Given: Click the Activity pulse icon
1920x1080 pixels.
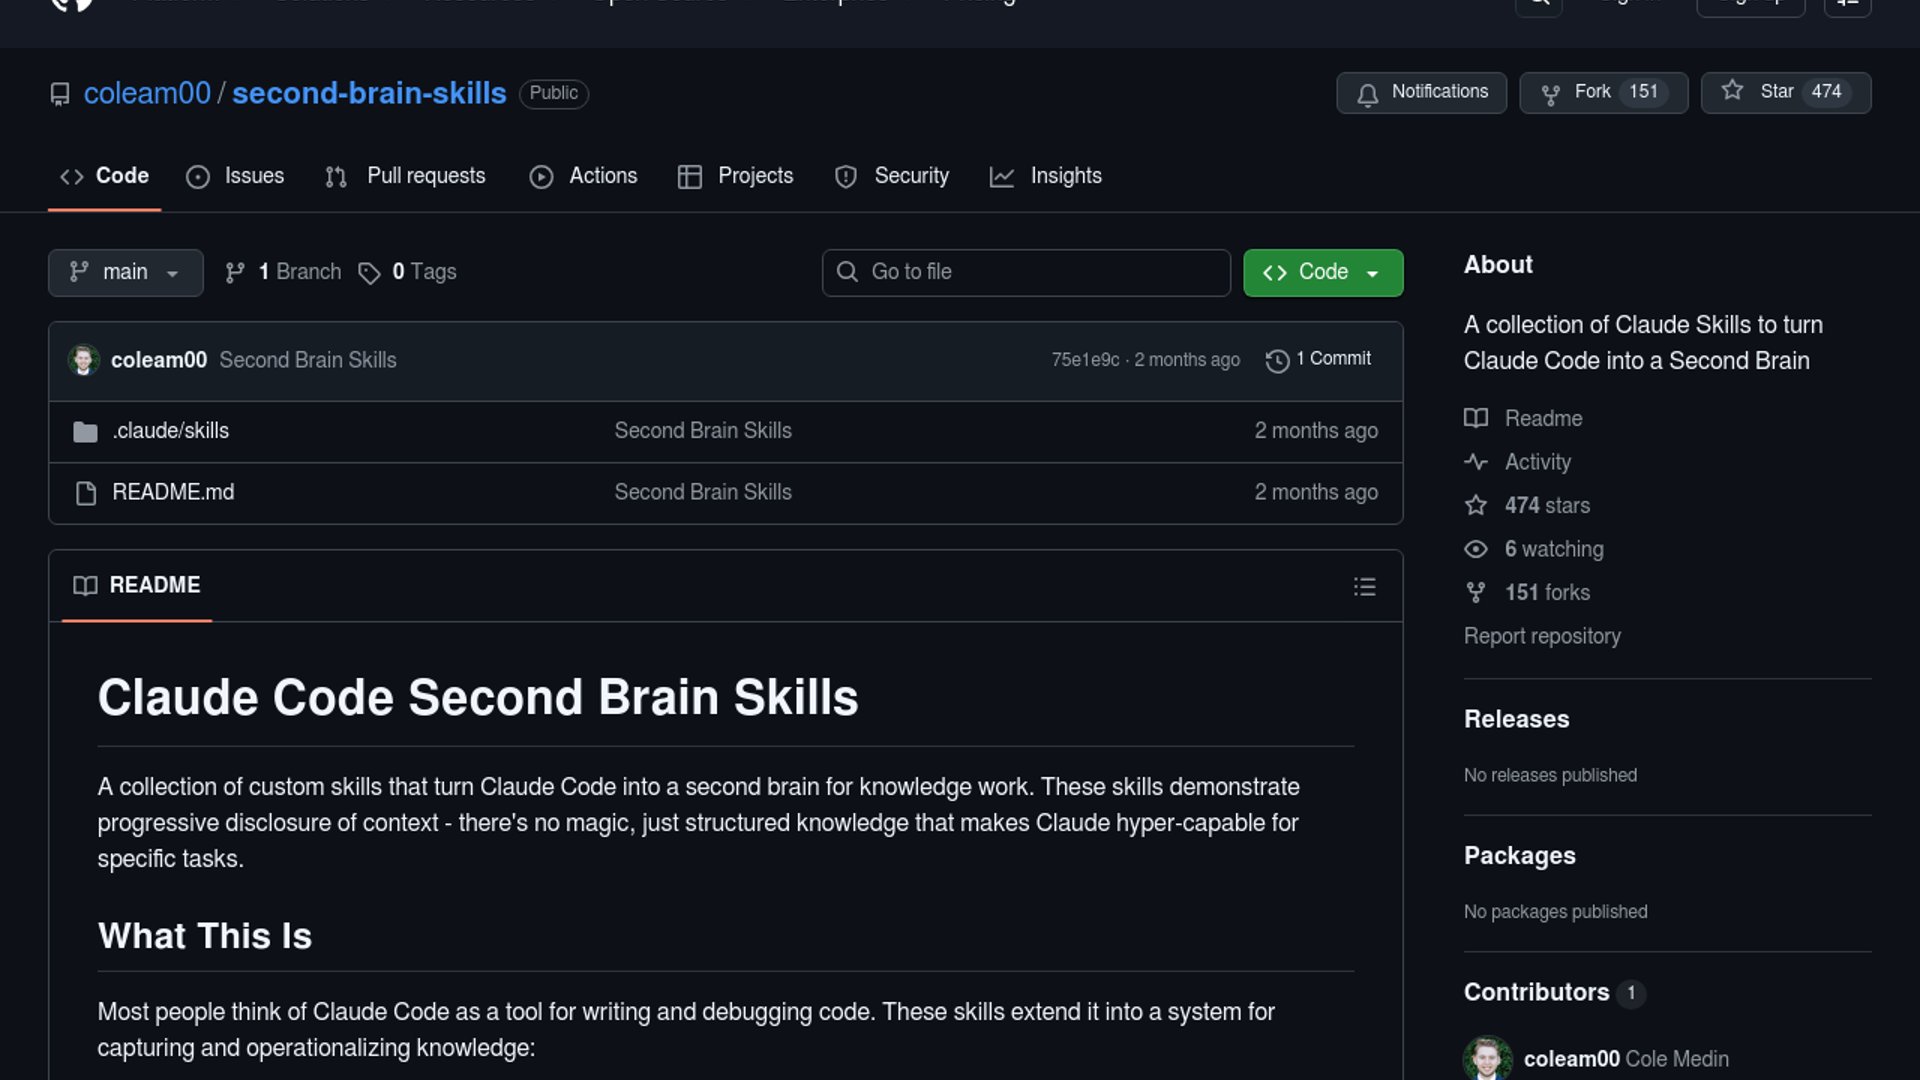Looking at the screenshot, I should click(1476, 462).
